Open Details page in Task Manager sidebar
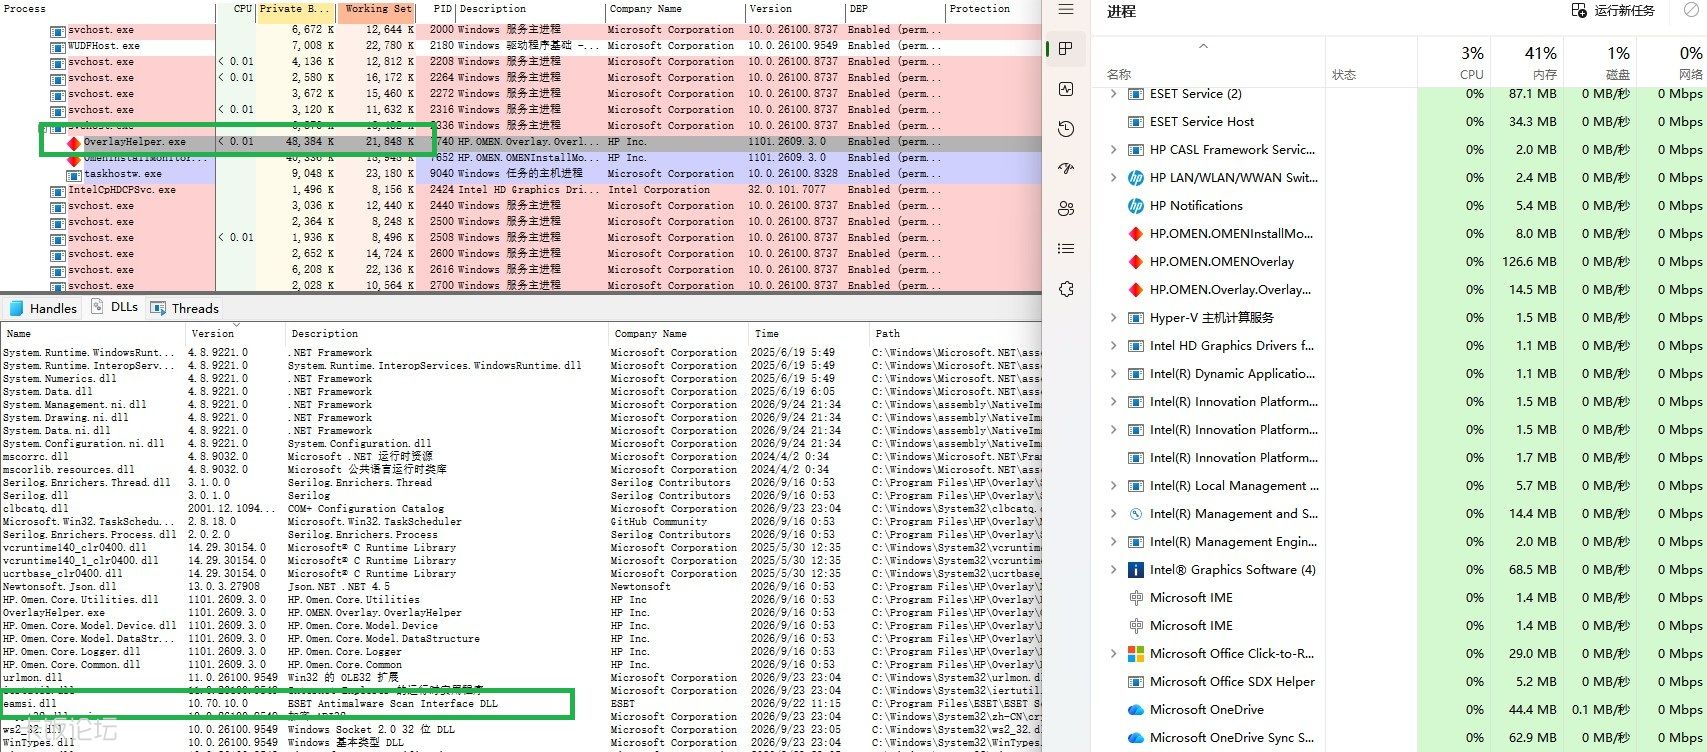 tap(1066, 249)
